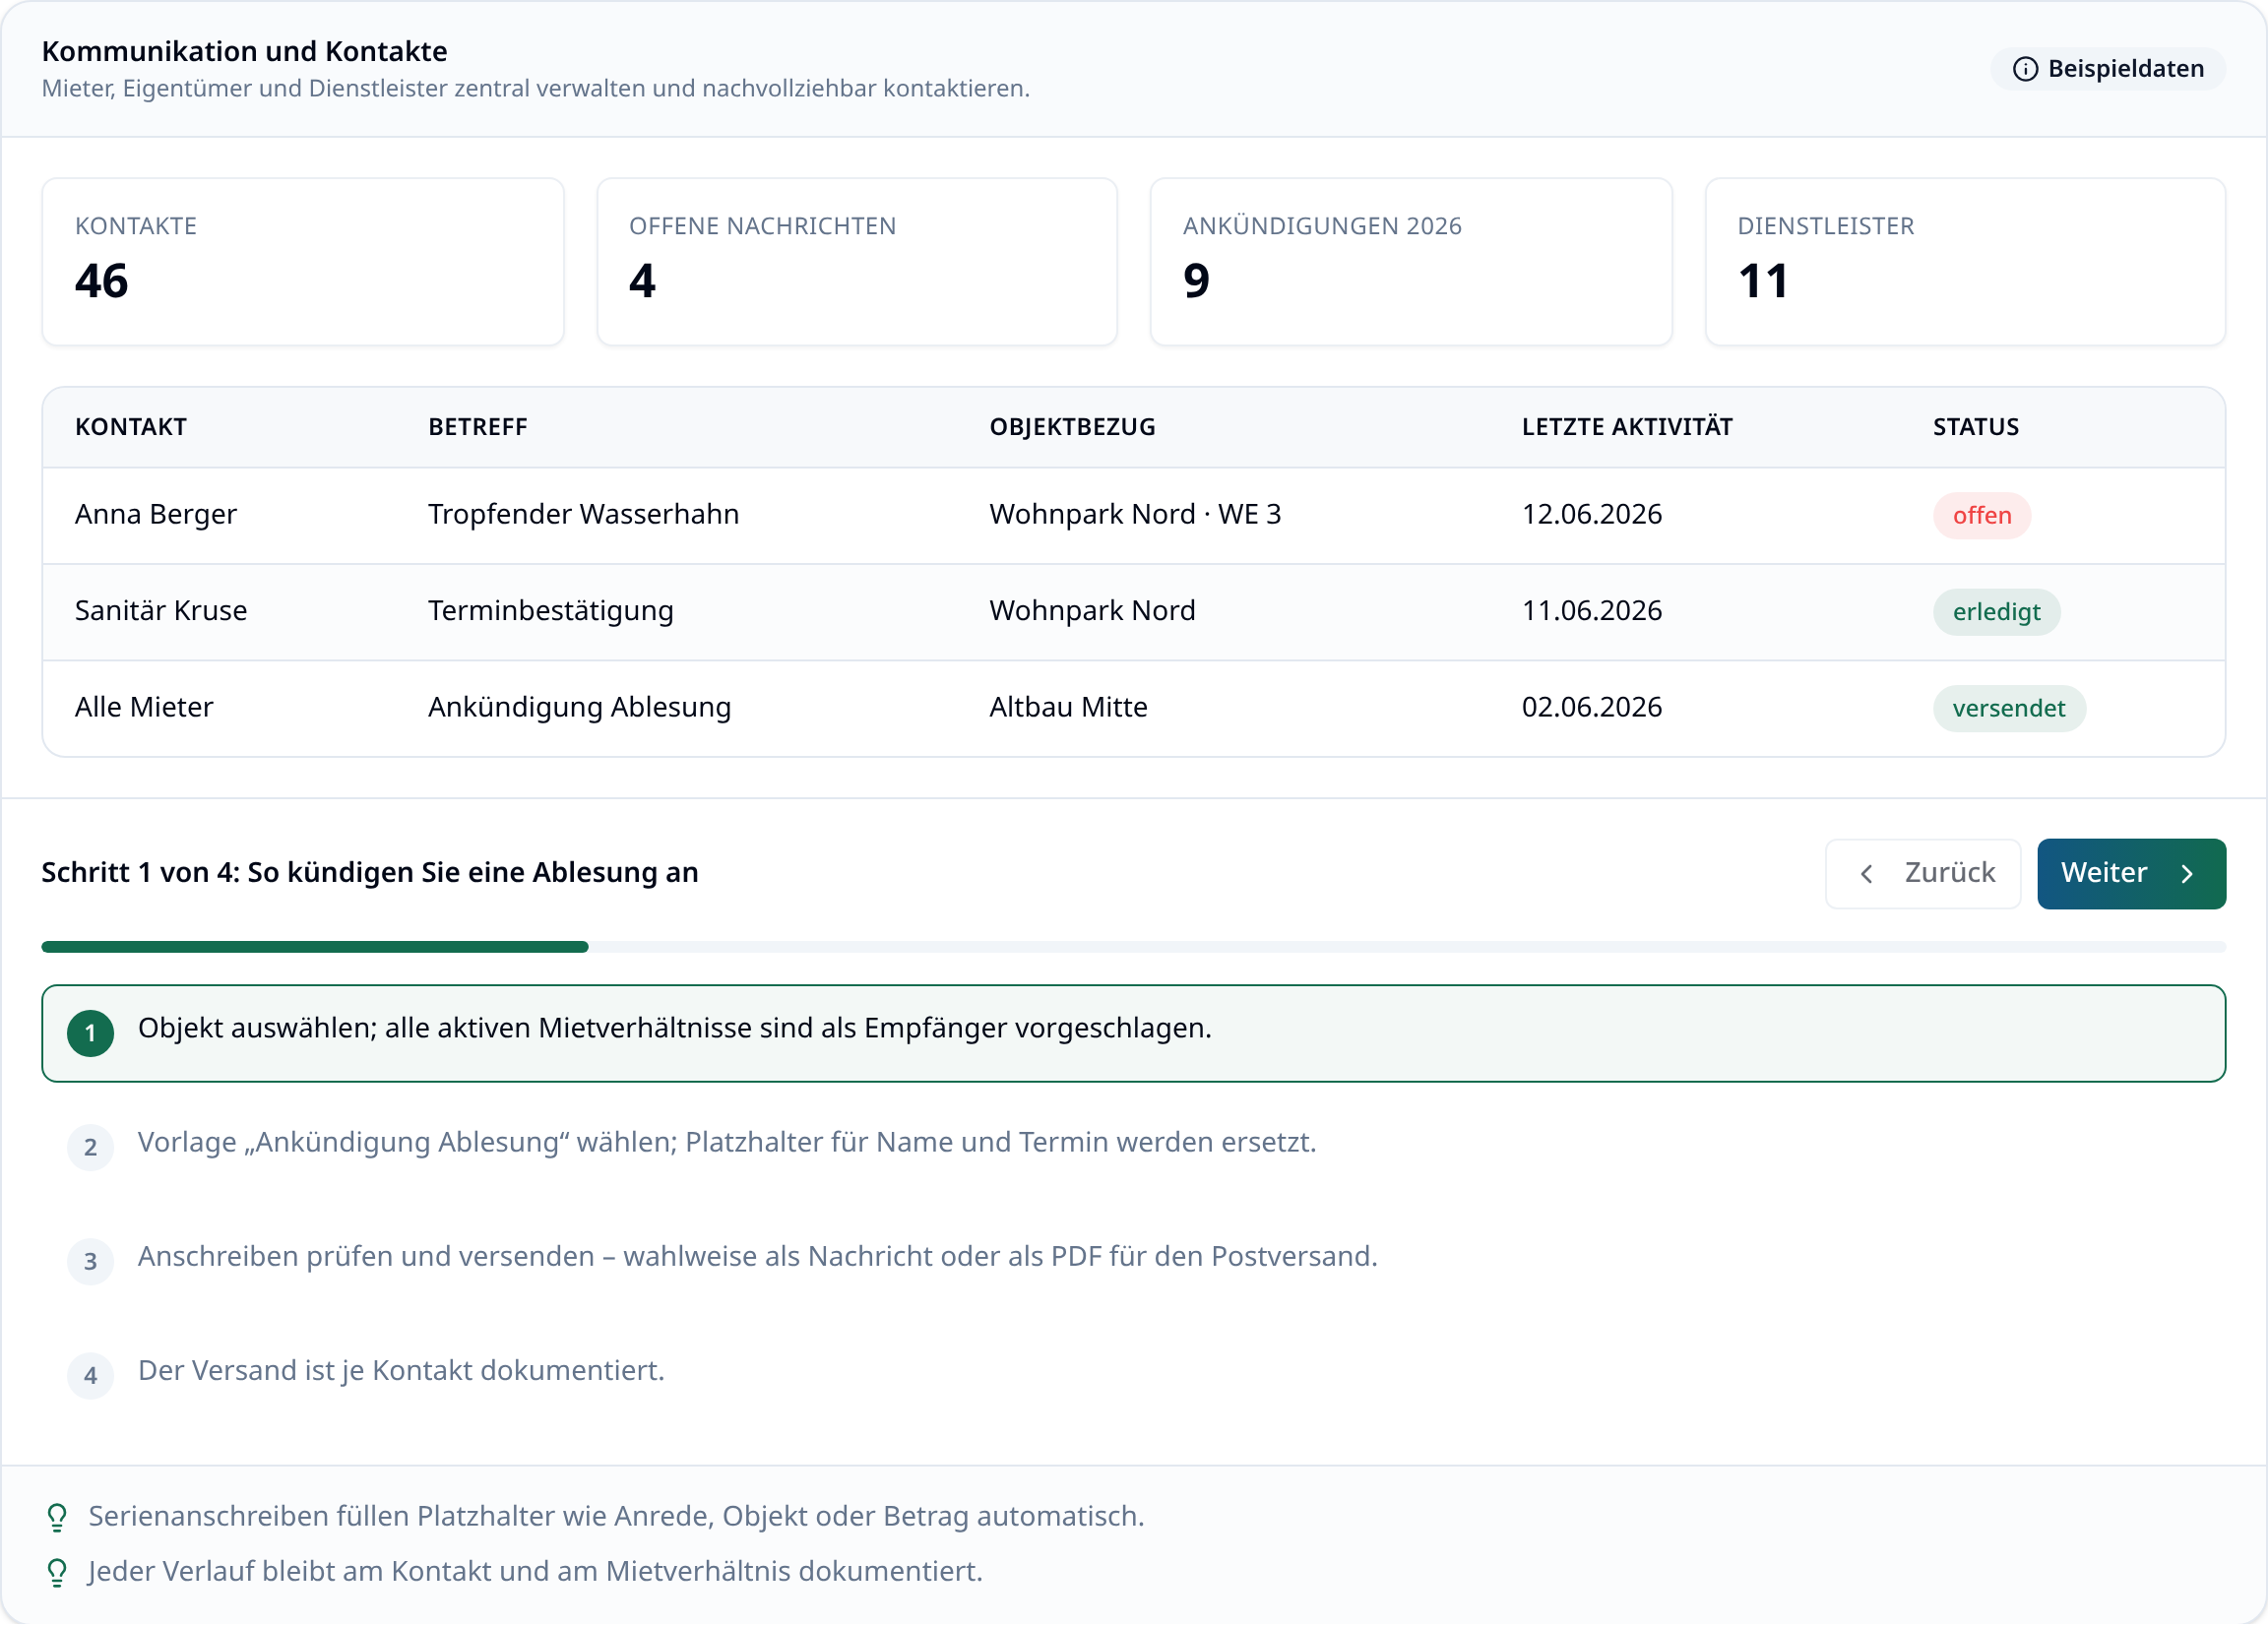Go to the next step with Weiter
Viewport: 2268px width, 1626px height.
[2131, 874]
